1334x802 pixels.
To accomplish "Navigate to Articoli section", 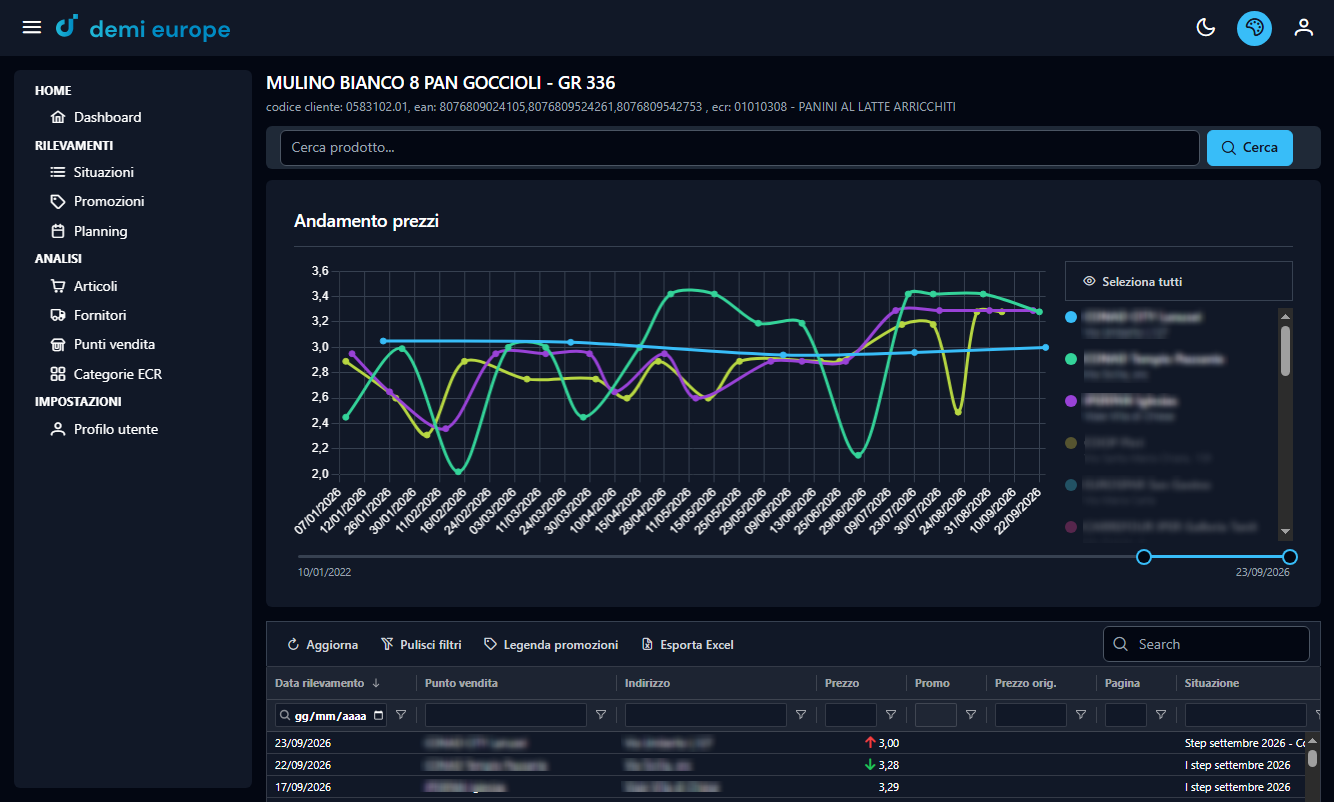I will pyautogui.click(x=84, y=286).
